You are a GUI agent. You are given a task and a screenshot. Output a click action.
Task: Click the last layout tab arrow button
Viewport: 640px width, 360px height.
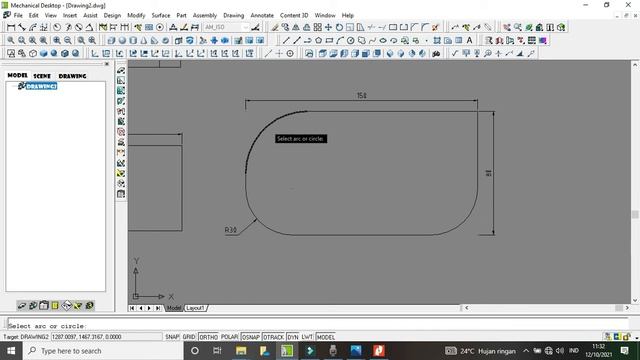(158, 308)
